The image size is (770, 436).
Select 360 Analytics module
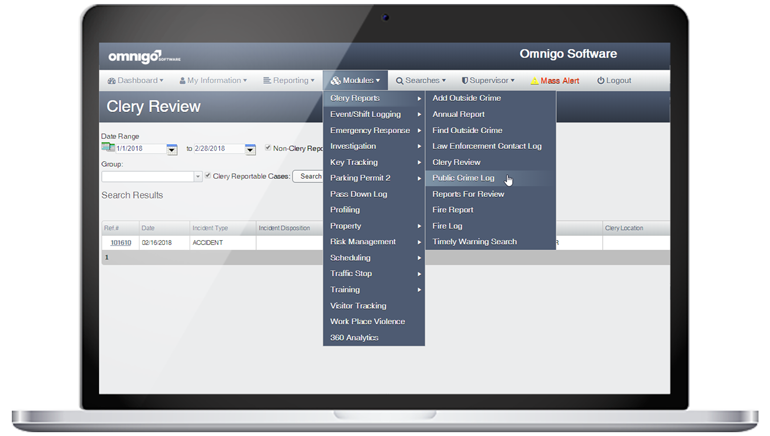[x=374, y=337]
